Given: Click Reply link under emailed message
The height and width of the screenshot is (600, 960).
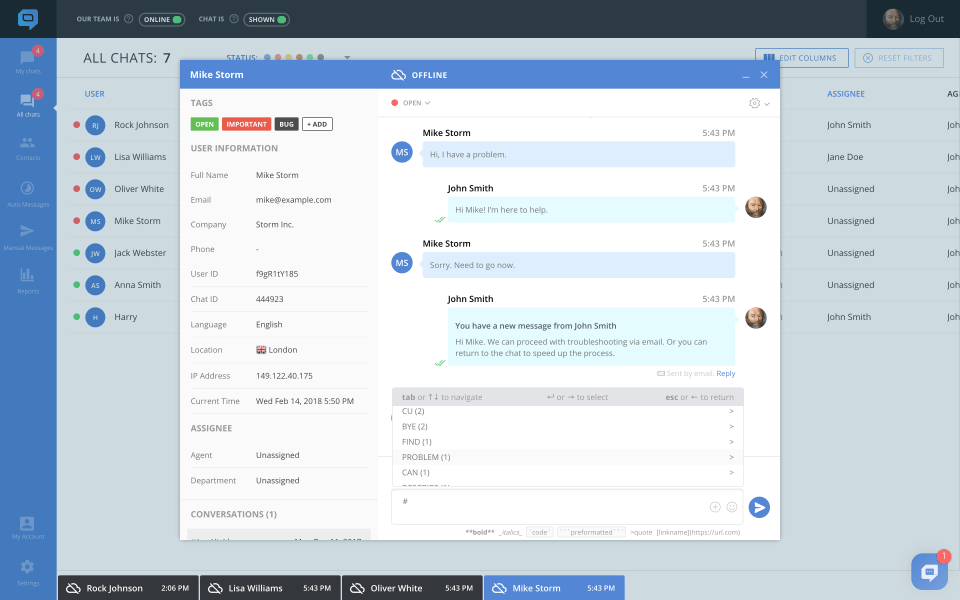Looking at the screenshot, I should pos(726,373).
